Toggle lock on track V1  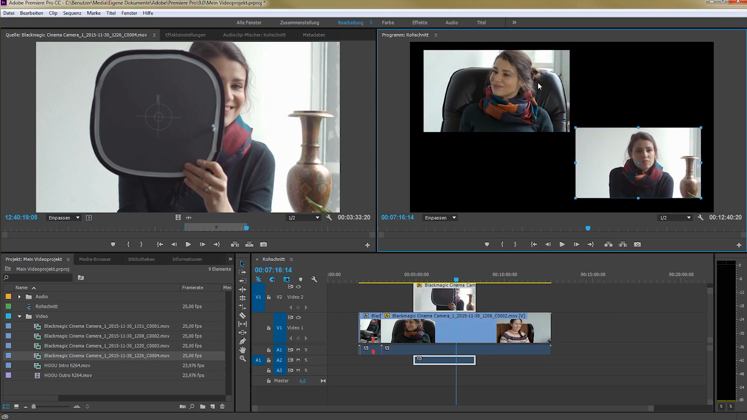(x=268, y=328)
